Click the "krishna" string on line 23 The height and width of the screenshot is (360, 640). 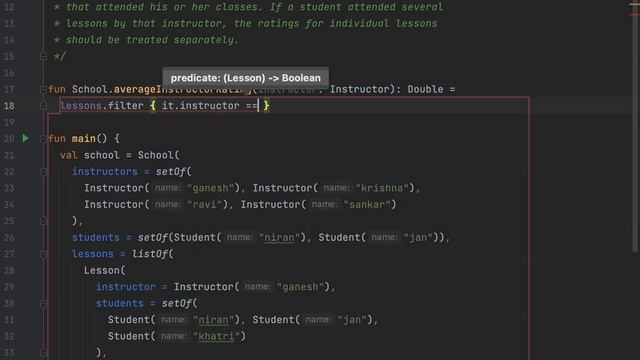[x=382, y=188]
